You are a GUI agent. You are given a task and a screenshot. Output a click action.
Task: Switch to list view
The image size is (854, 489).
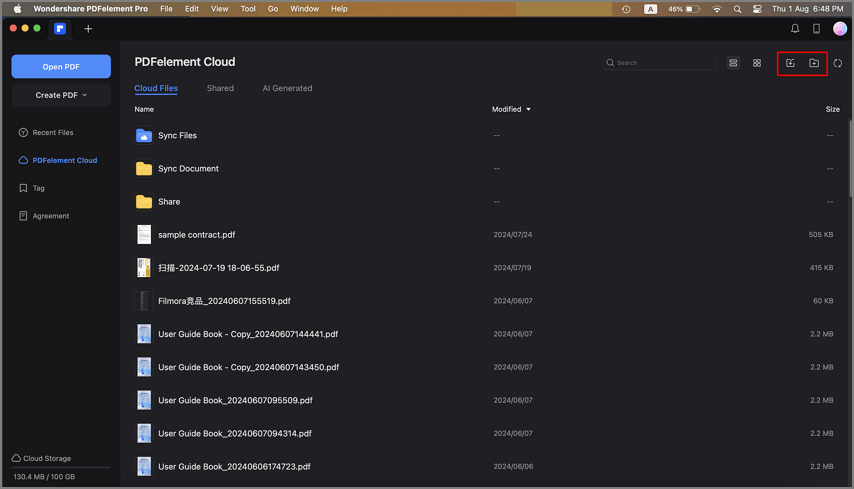click(733, 63)
